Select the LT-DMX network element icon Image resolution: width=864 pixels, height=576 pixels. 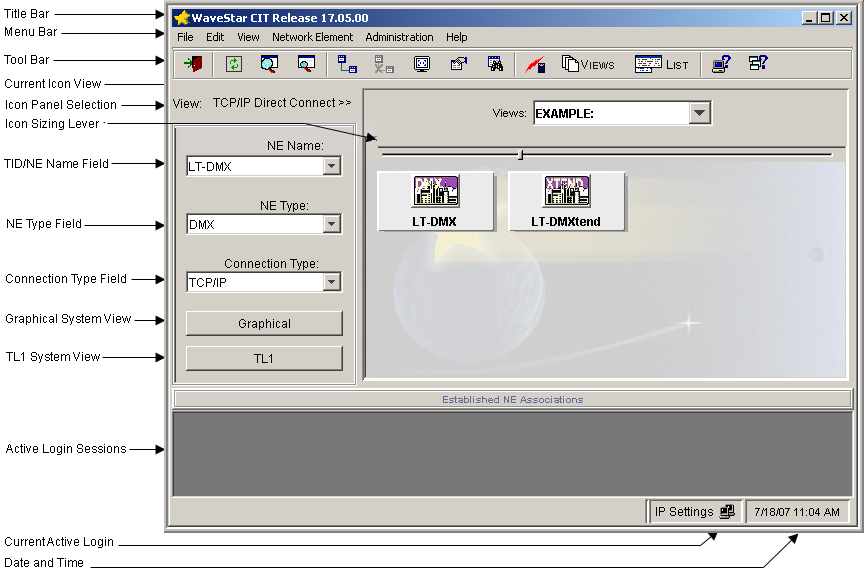tap(435, 201)
